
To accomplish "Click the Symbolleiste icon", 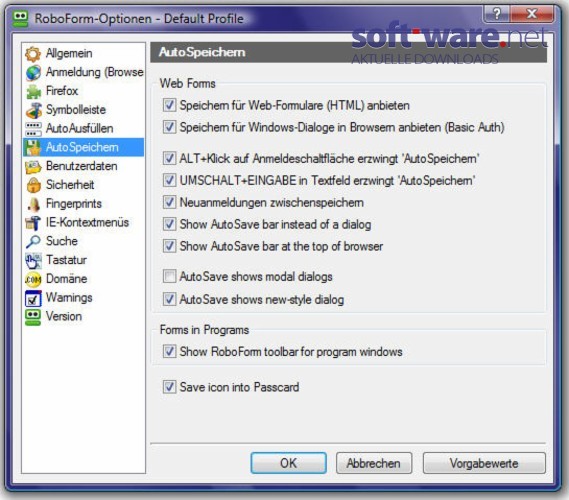I will pos(33,110).
